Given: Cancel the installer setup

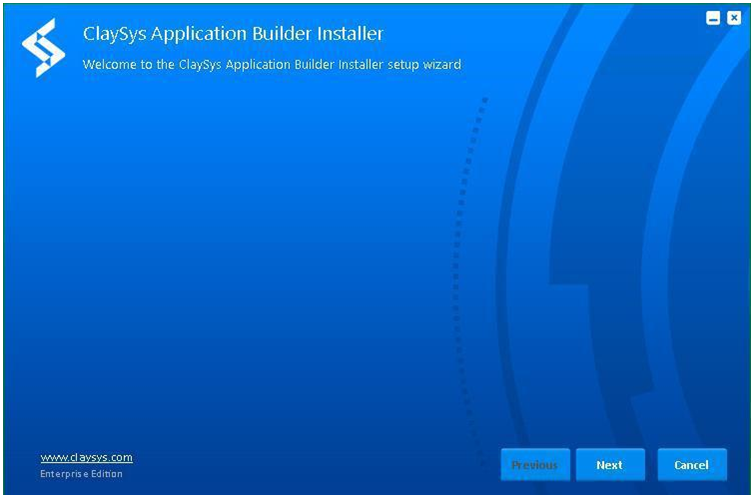Looking at the screenshot, I should [x=692, y=465].
